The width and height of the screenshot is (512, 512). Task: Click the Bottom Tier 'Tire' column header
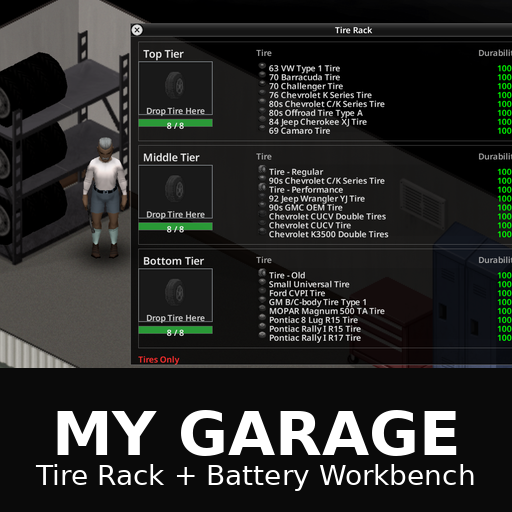pyautogui.click(x=264, y=260)
